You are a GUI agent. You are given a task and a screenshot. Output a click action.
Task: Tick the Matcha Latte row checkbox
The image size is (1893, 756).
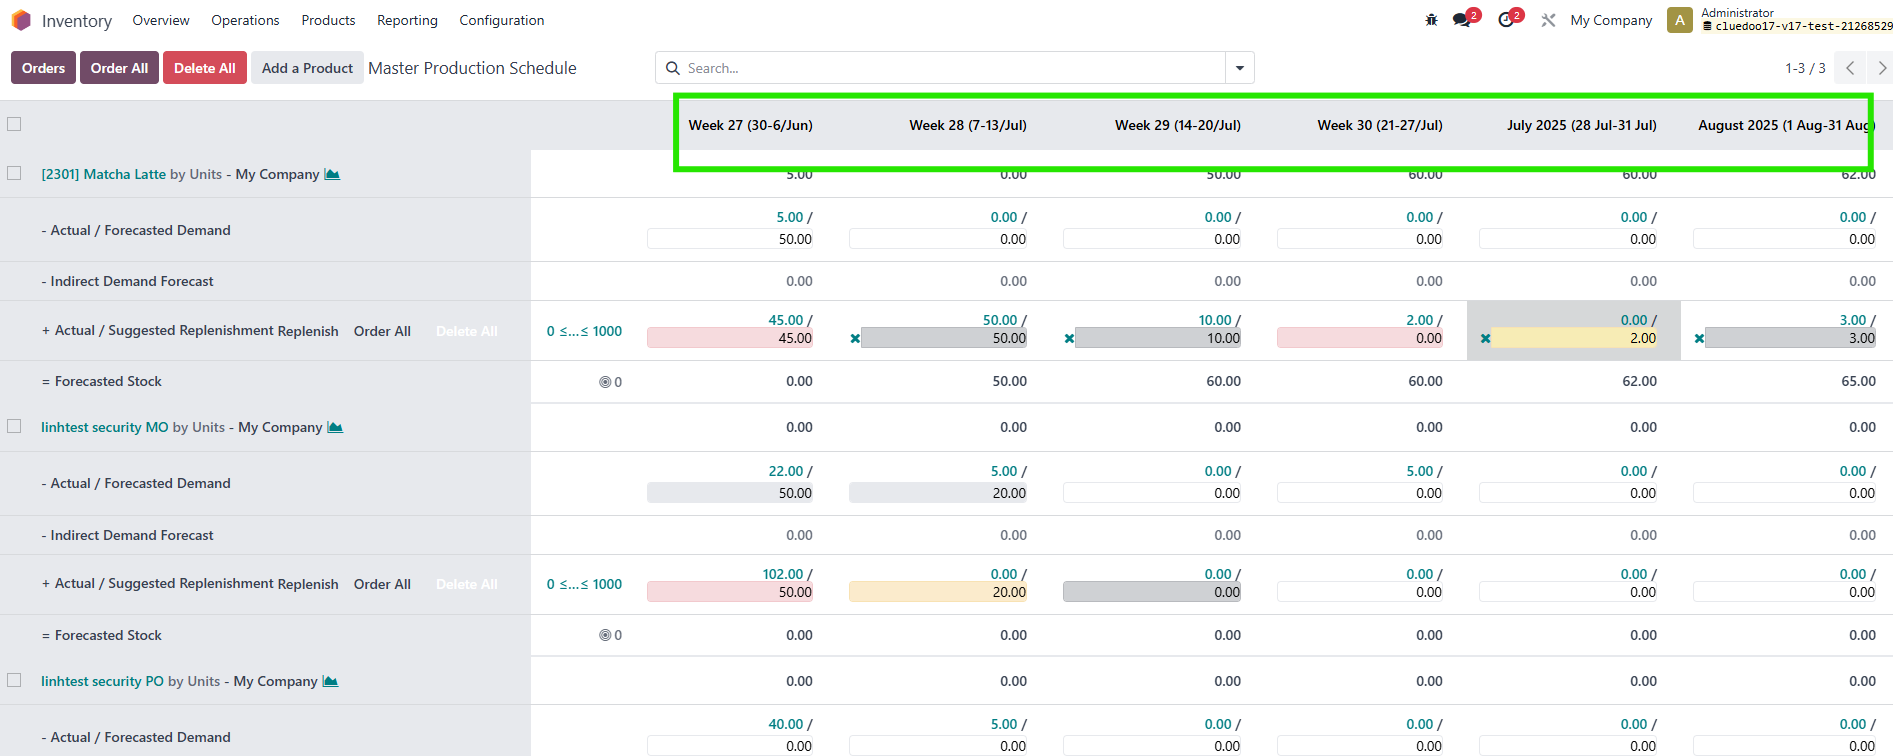tap(14, 173)
